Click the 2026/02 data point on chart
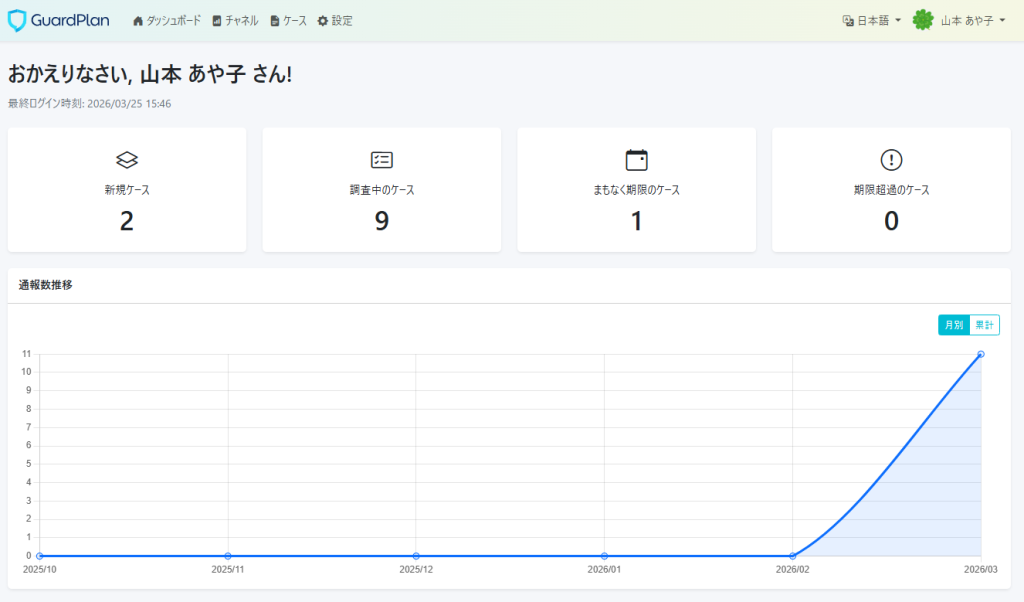1024x602 pixels. [792, 556]
